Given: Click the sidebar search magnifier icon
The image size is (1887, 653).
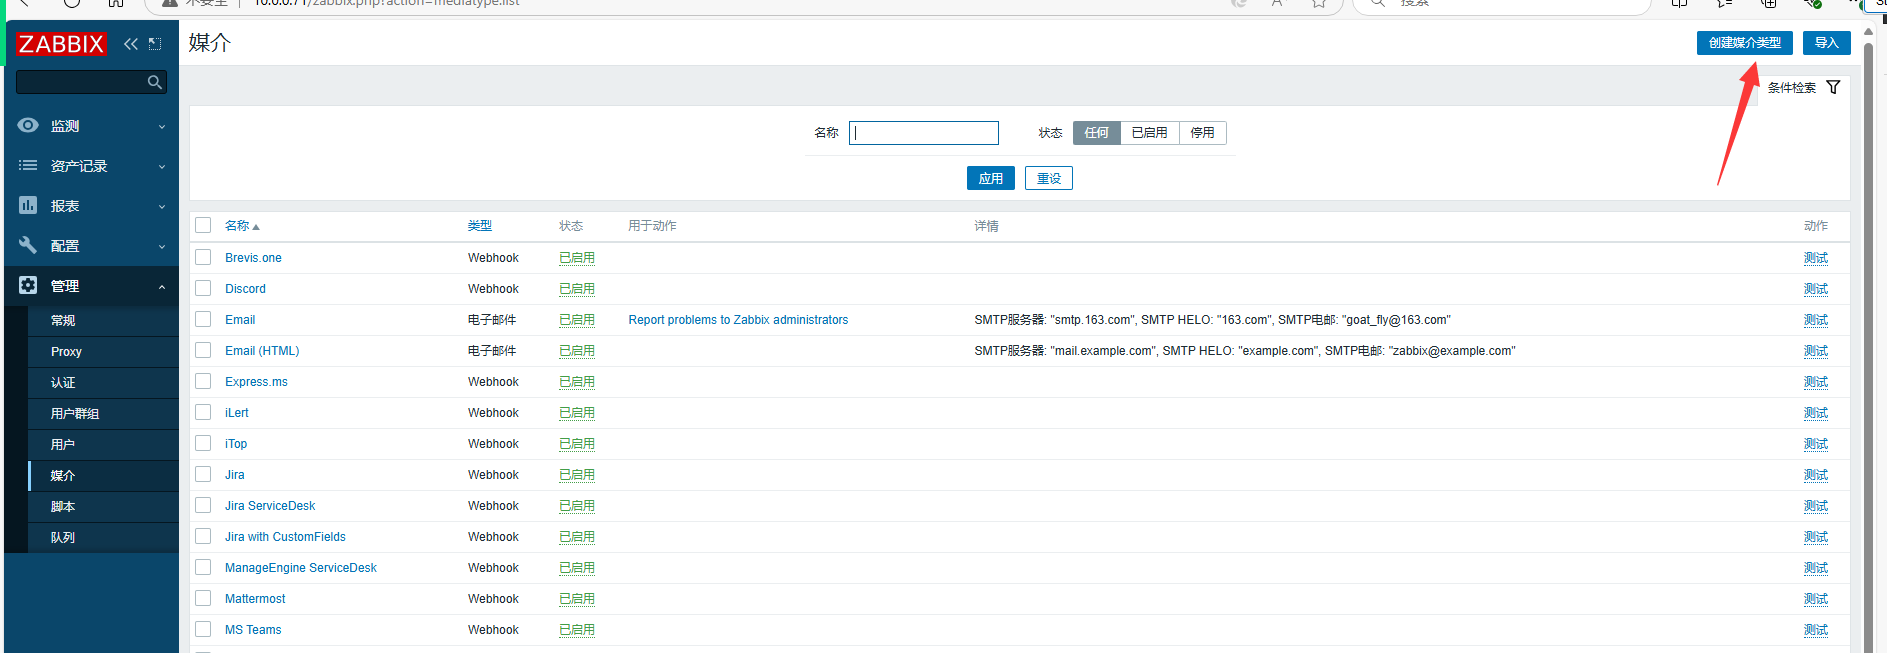Looking at the screenshot, I should click(x=154, y=82).
